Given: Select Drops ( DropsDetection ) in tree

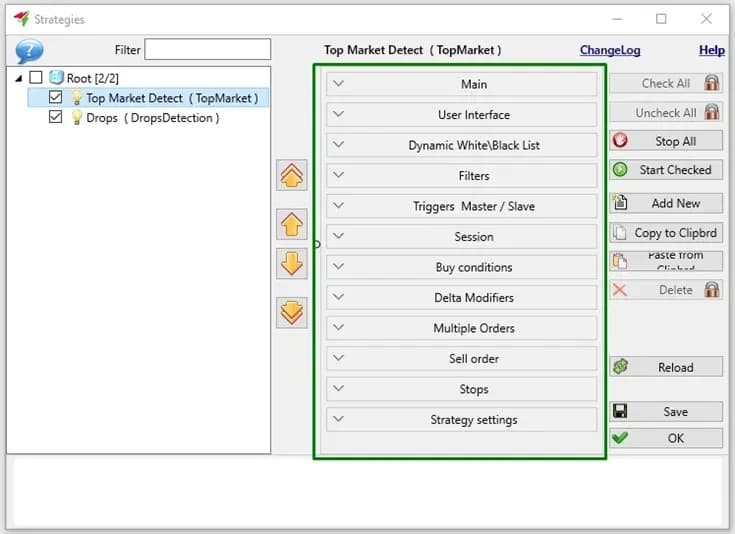Looking at the screenshot, I should [152, 118].
